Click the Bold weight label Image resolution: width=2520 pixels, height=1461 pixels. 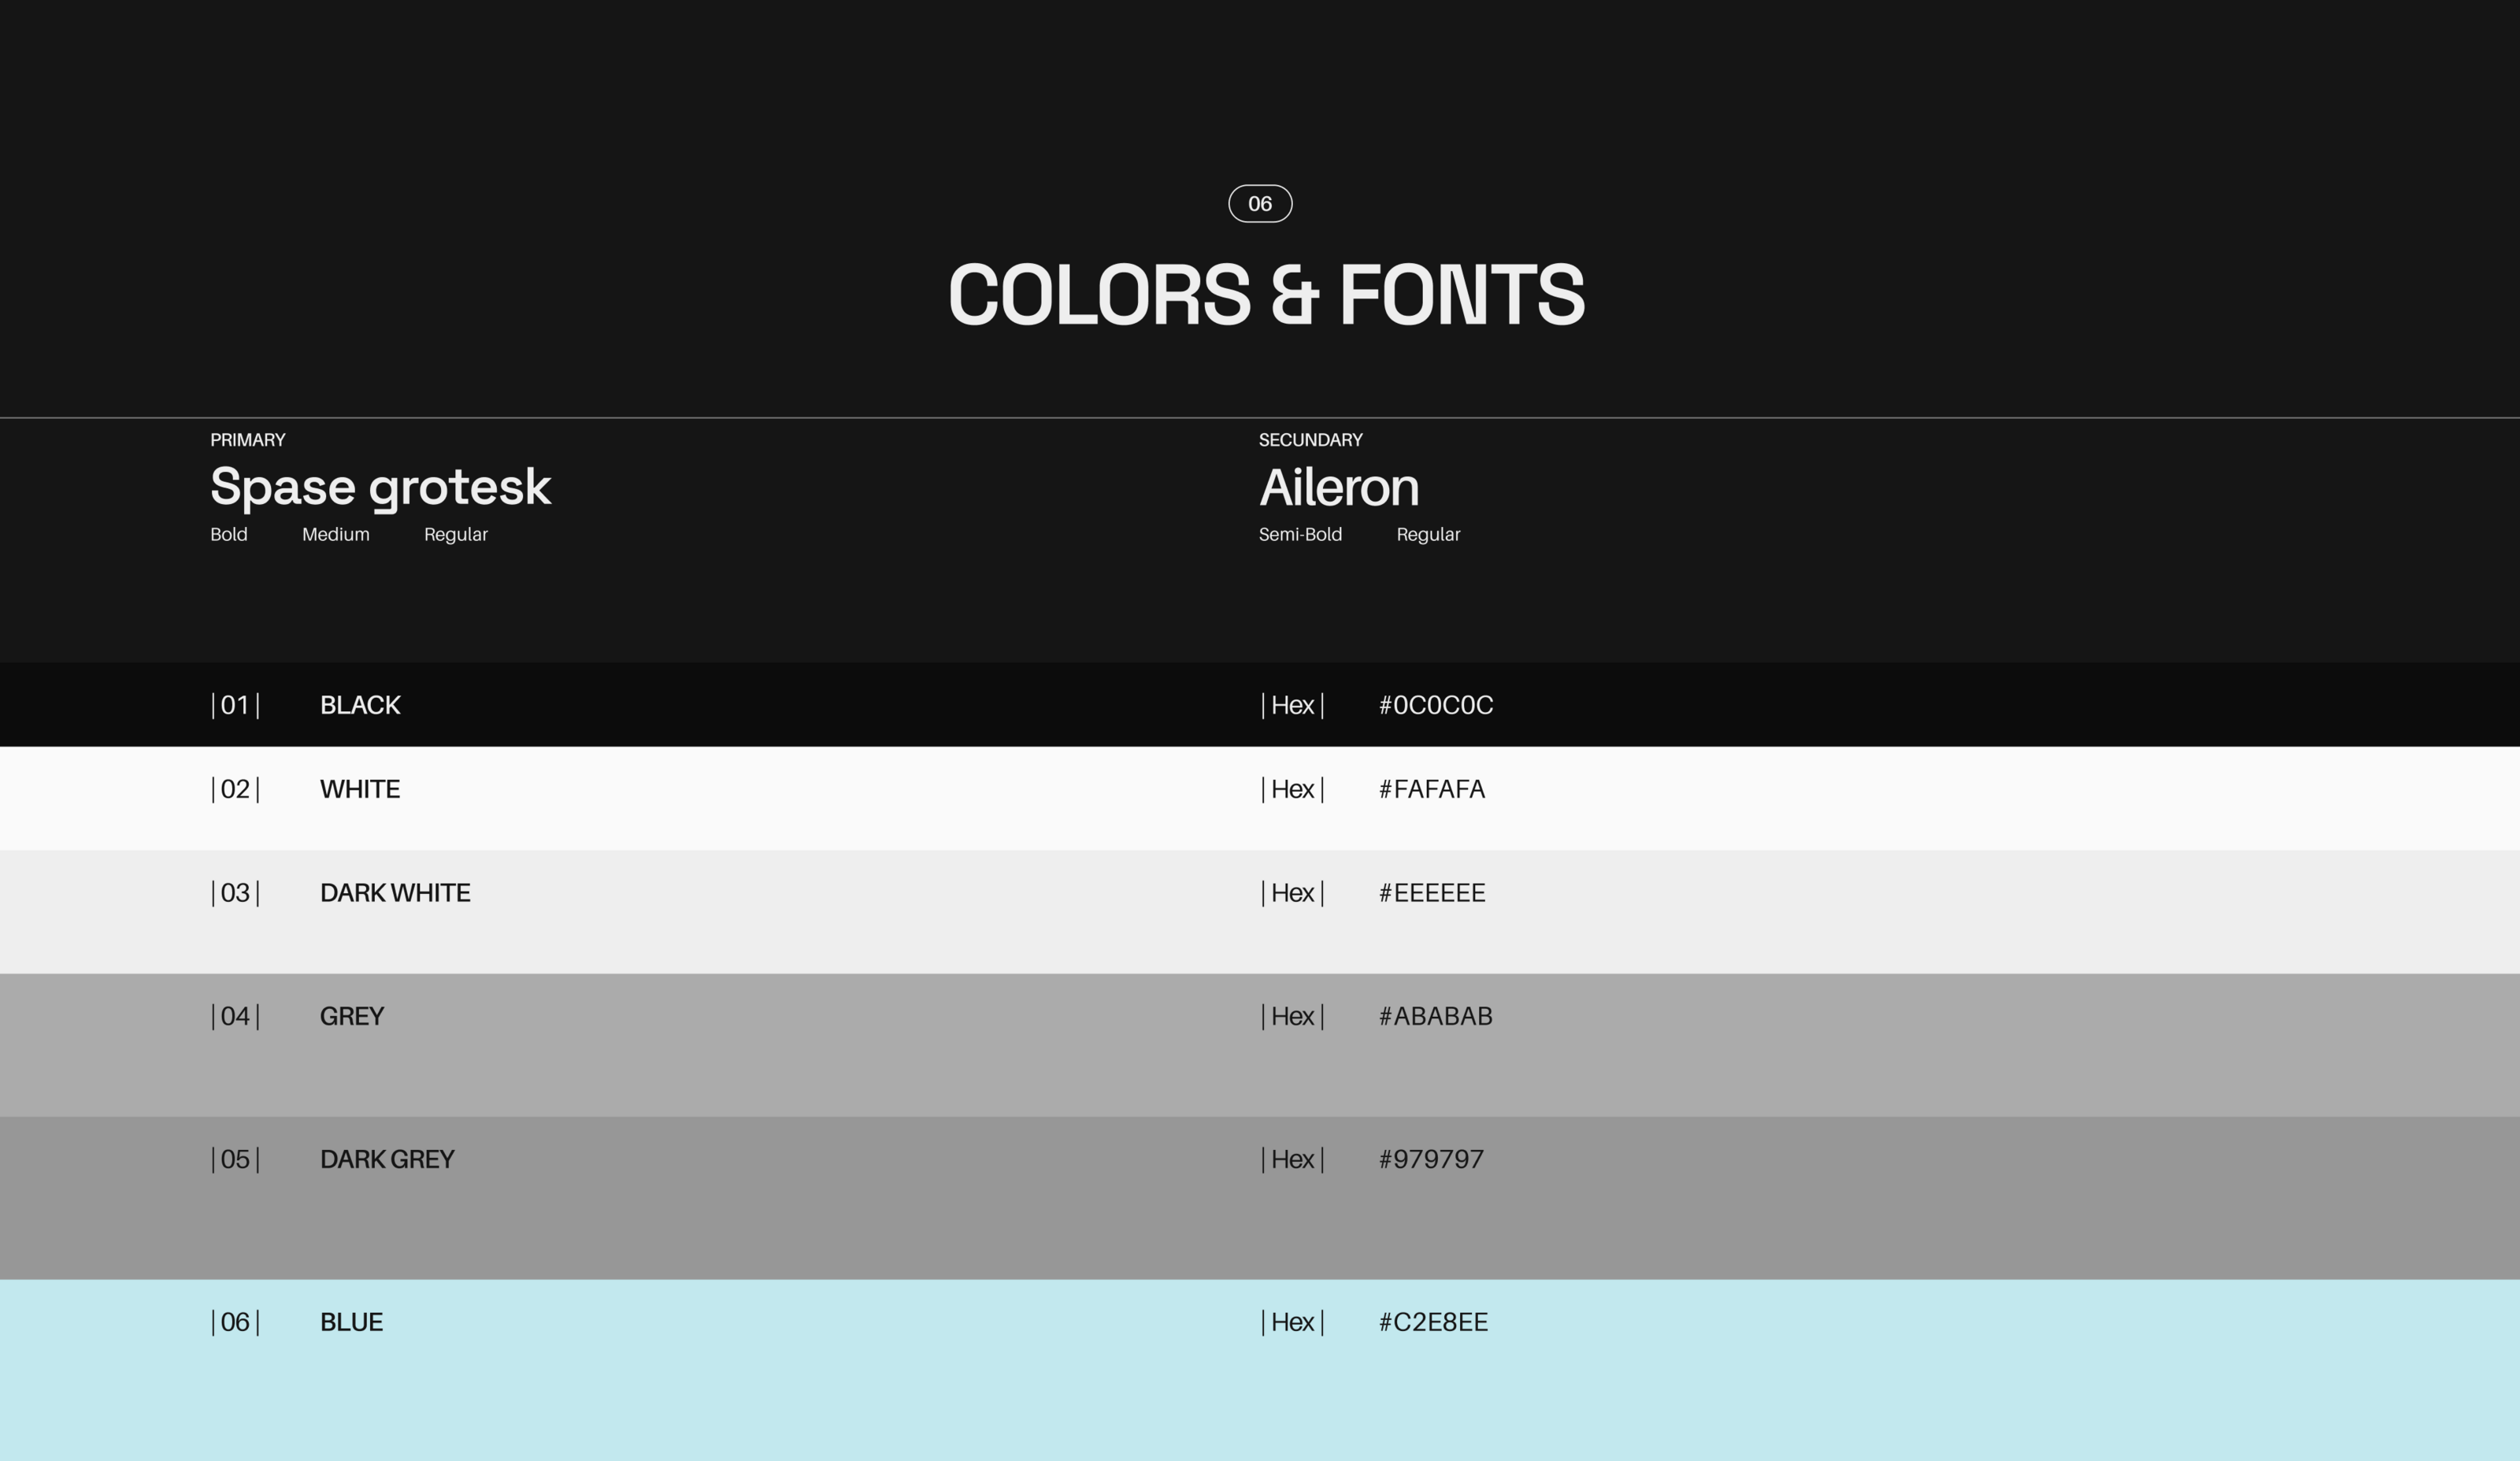point(229,535)
